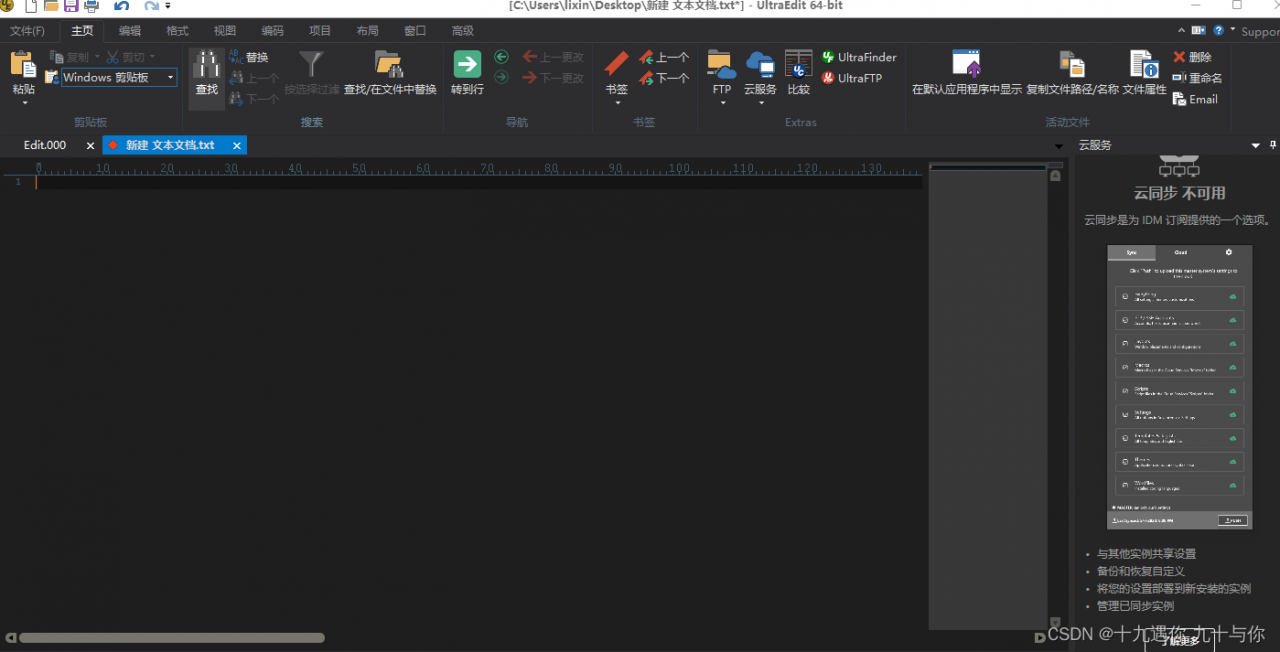Expand the arrow under FTP
This screenshot has width=1280, height=652.
click(x=721, y=103)
